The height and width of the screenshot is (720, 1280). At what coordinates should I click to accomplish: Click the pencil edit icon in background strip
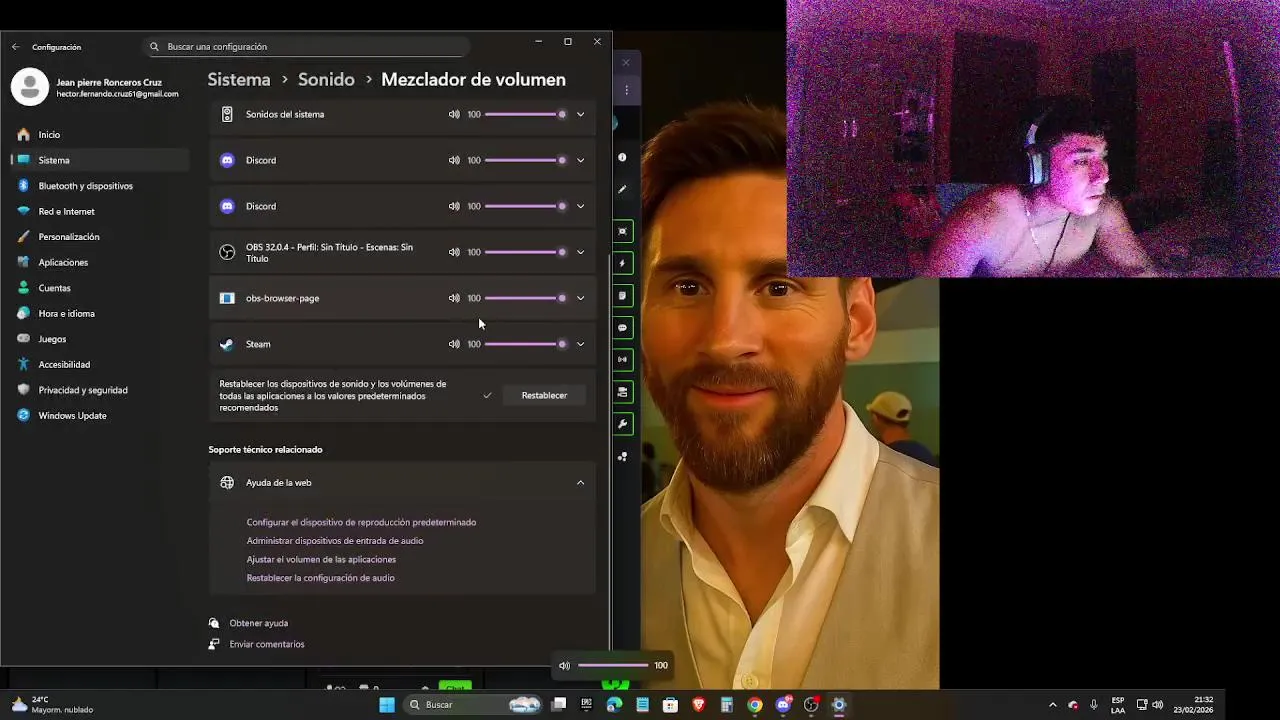pos(622,189)
